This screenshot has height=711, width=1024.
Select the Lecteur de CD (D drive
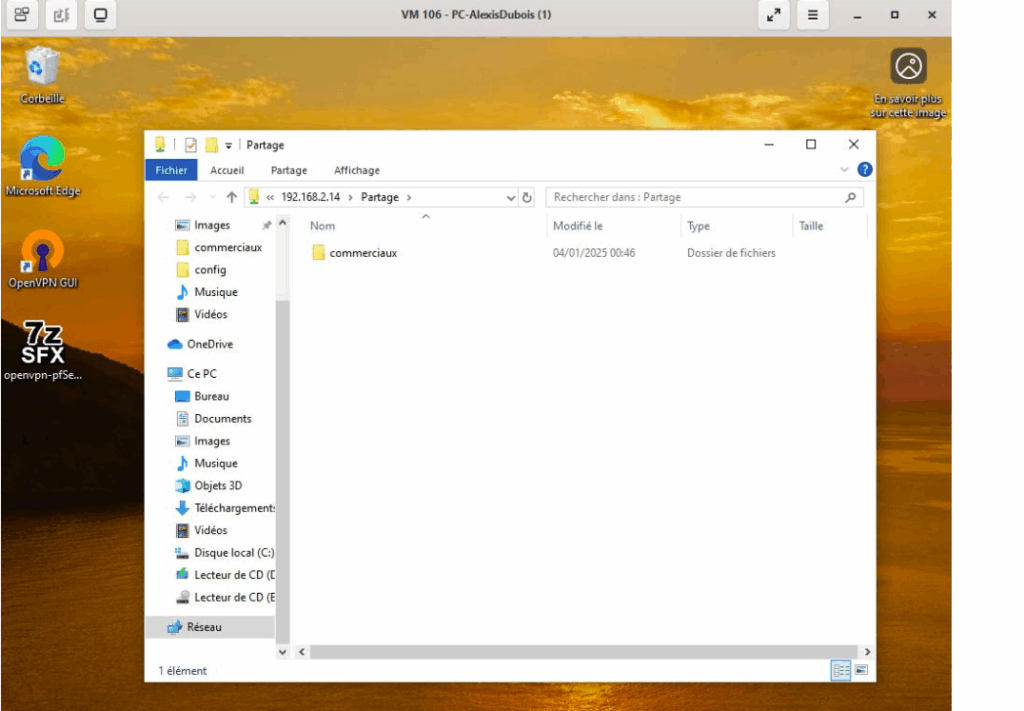(x=234, y=575)
